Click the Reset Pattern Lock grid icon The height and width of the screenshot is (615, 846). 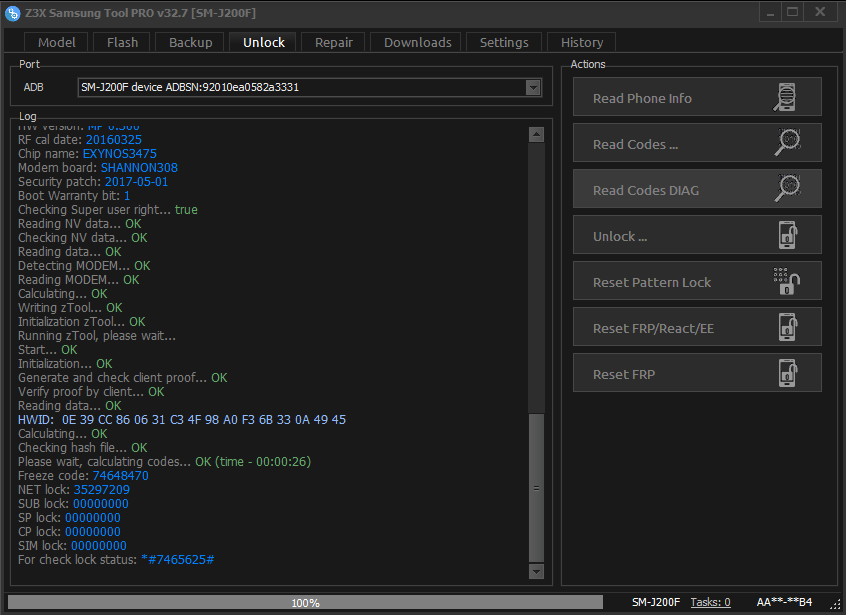click(786, 281)
